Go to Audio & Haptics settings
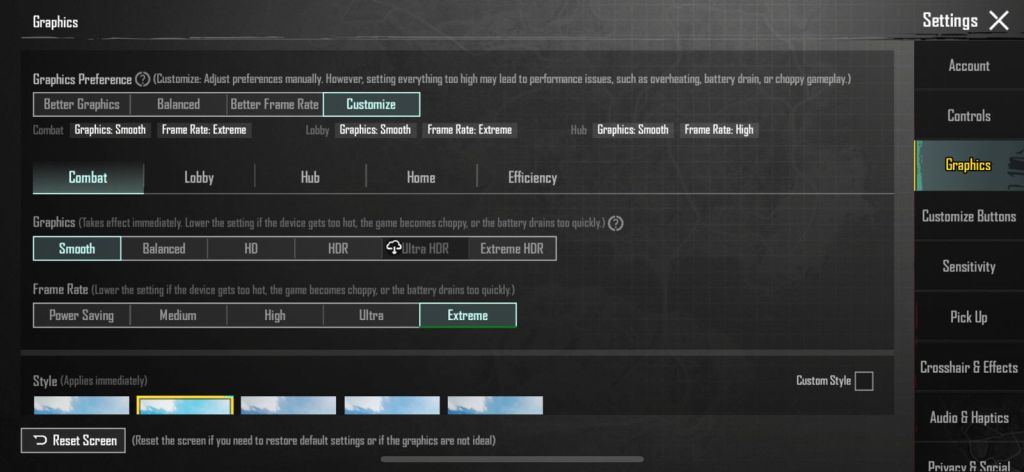The width and height of the screenshot is (1024, 472). point(968,418)
